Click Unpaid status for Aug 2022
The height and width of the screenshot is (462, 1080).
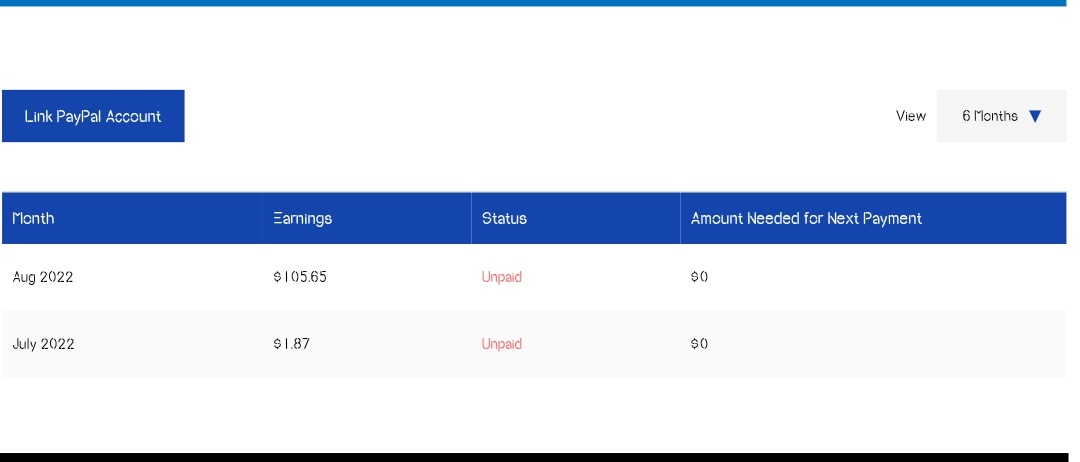click(x=501, y=277)
